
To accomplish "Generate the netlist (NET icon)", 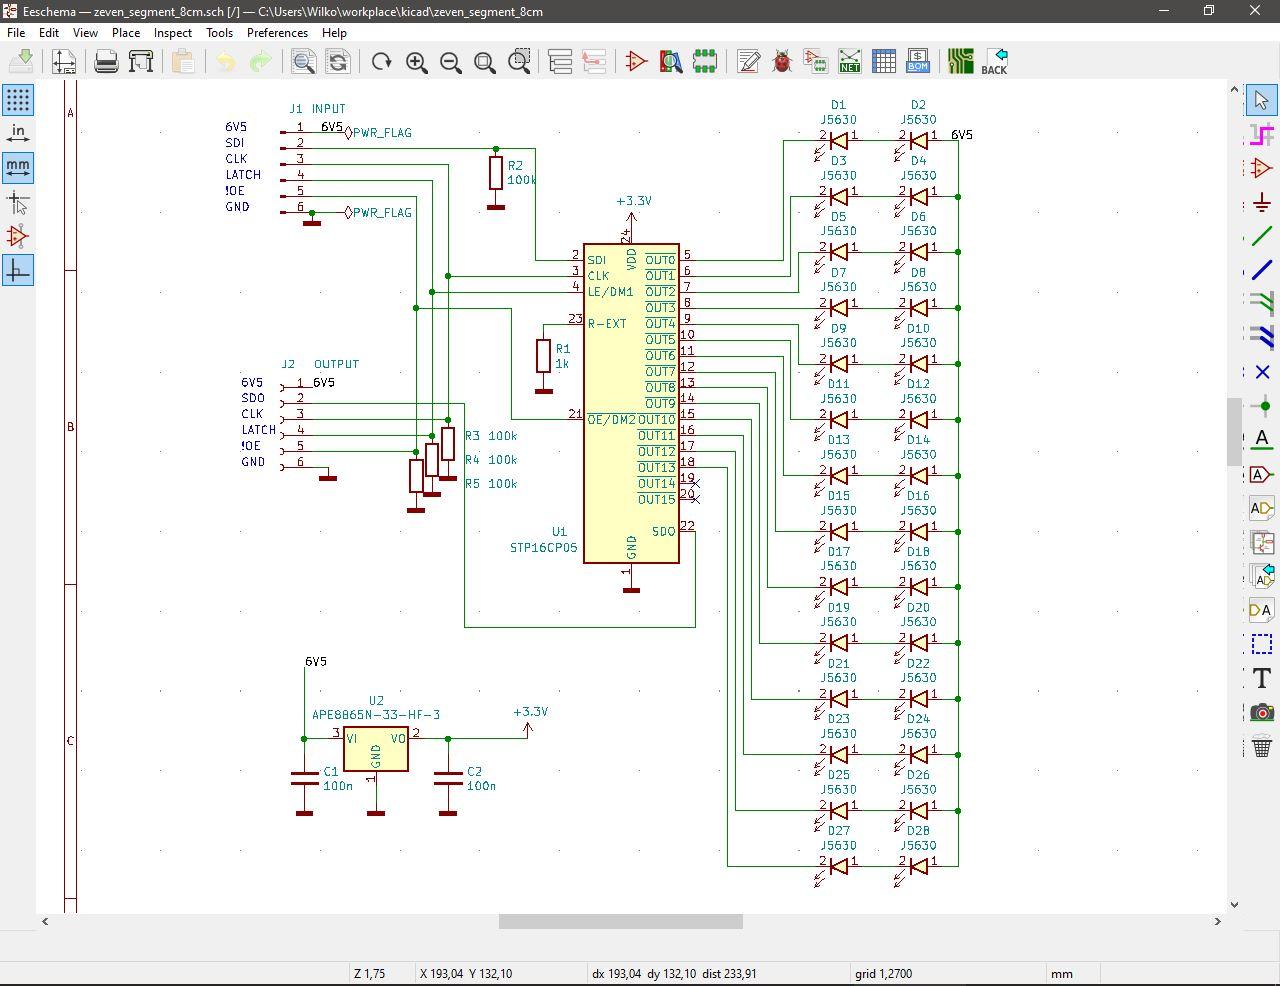I will (849, 62).
